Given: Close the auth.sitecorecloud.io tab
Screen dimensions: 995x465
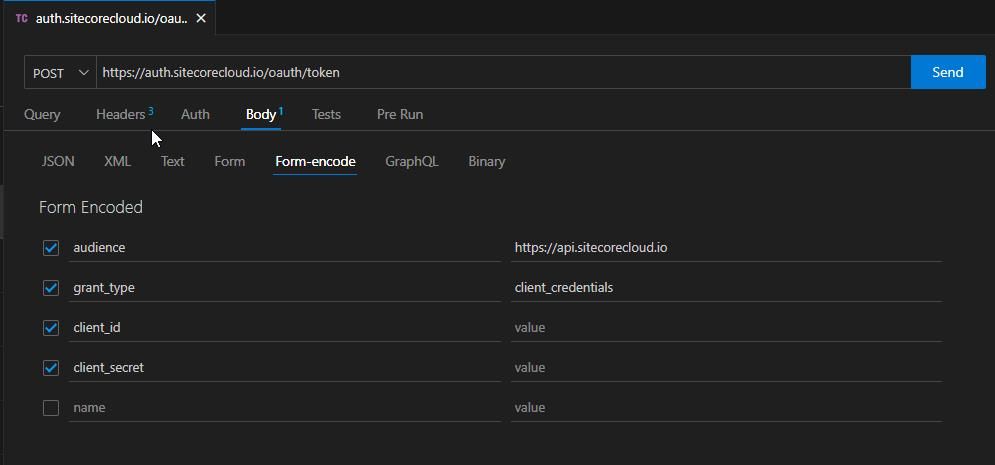Looking at the screenshot, I should tap(201, 18).
